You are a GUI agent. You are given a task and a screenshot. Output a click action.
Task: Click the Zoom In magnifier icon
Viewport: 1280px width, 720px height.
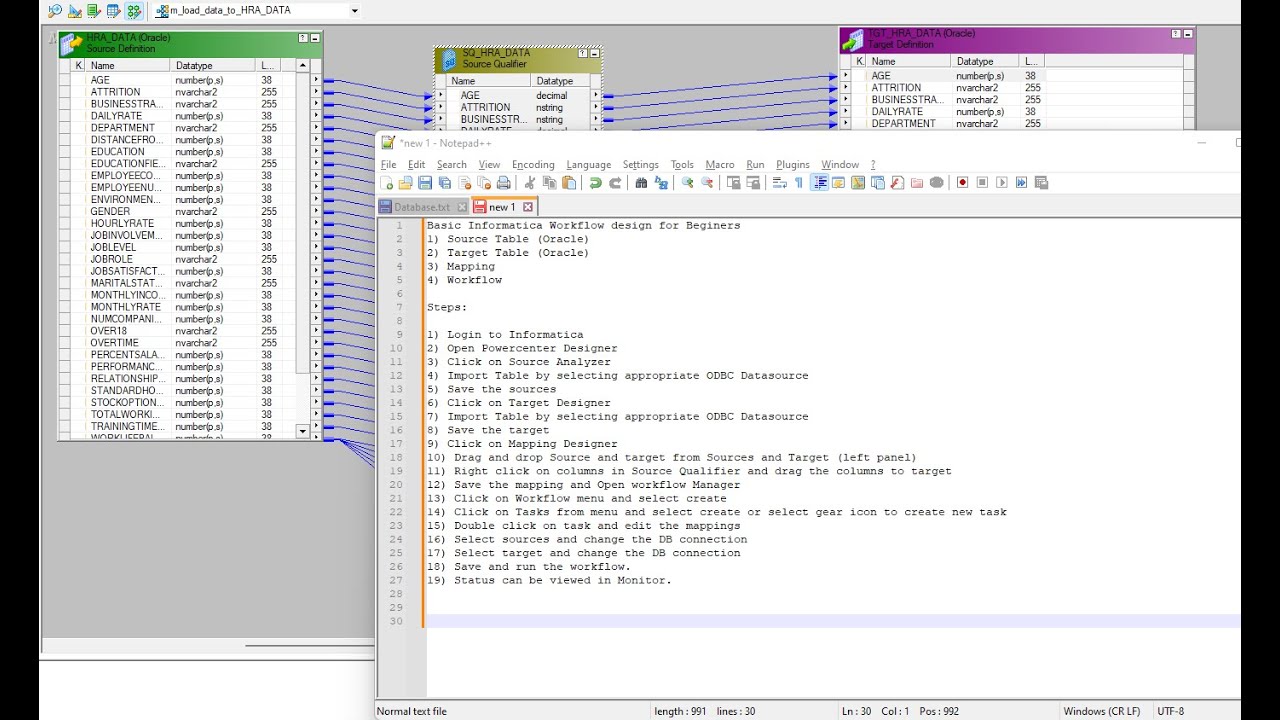(687, 183)
